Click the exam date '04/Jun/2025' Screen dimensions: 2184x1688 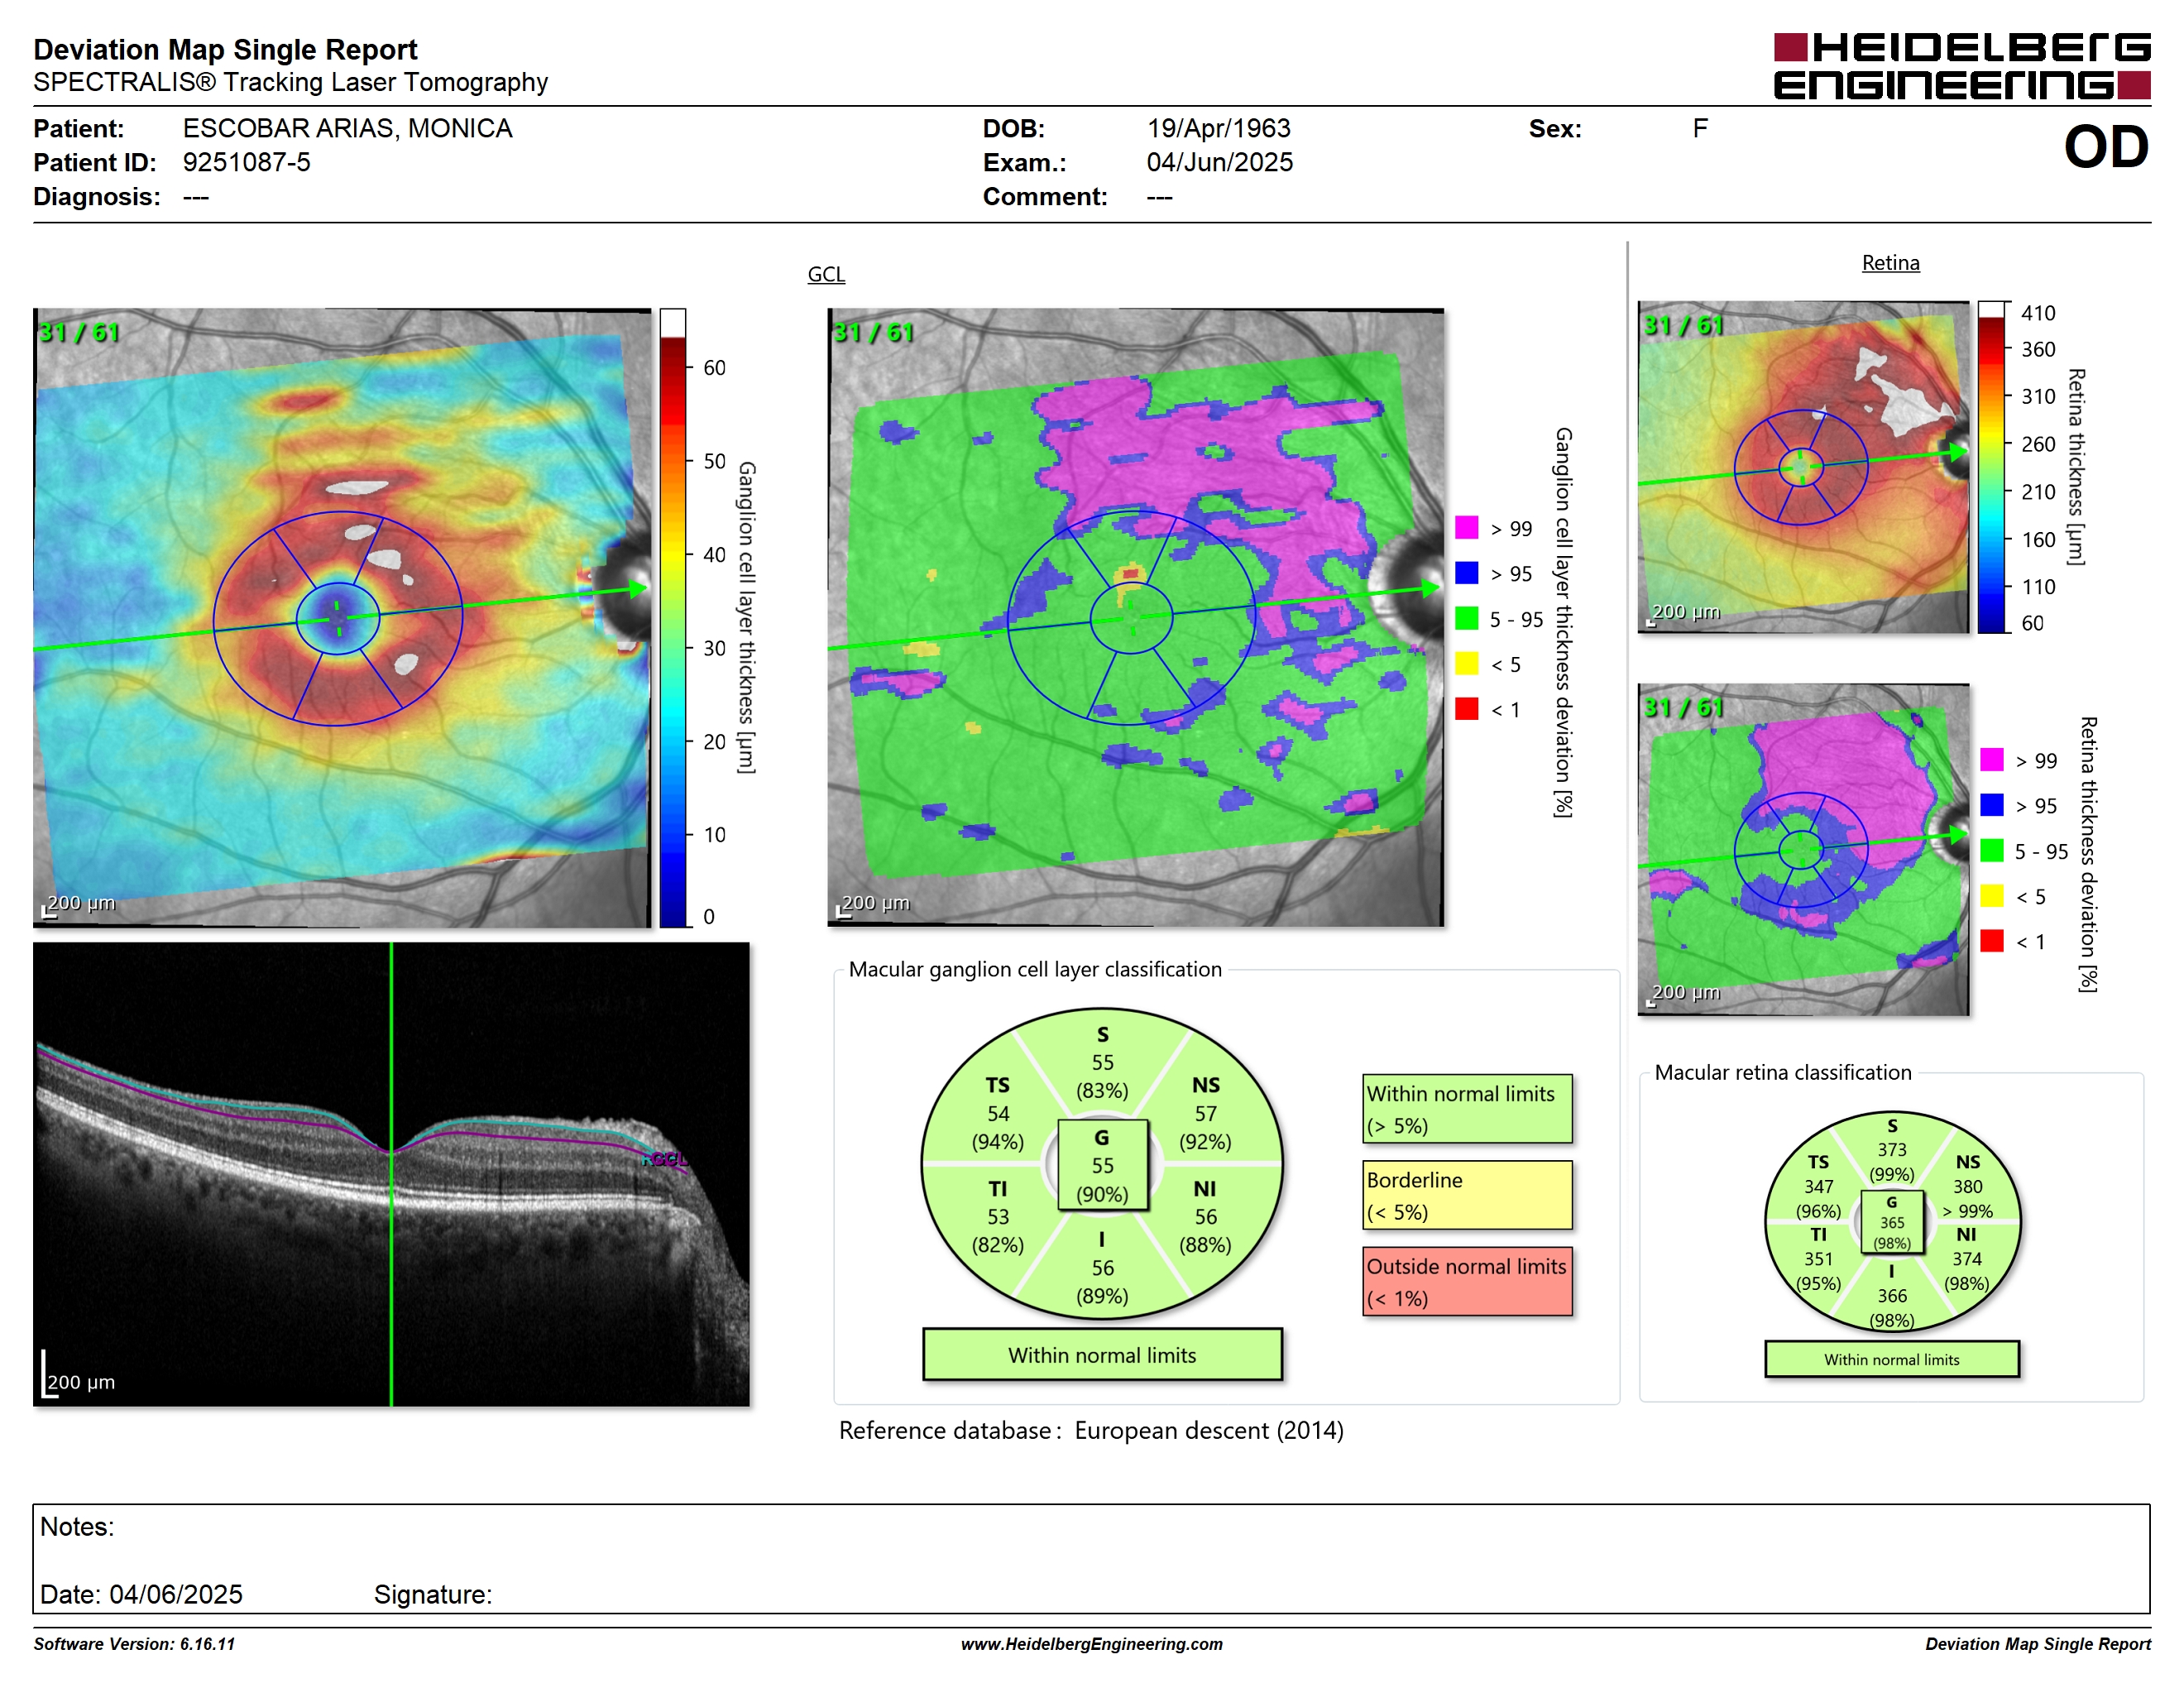[x=1219, y=162]
